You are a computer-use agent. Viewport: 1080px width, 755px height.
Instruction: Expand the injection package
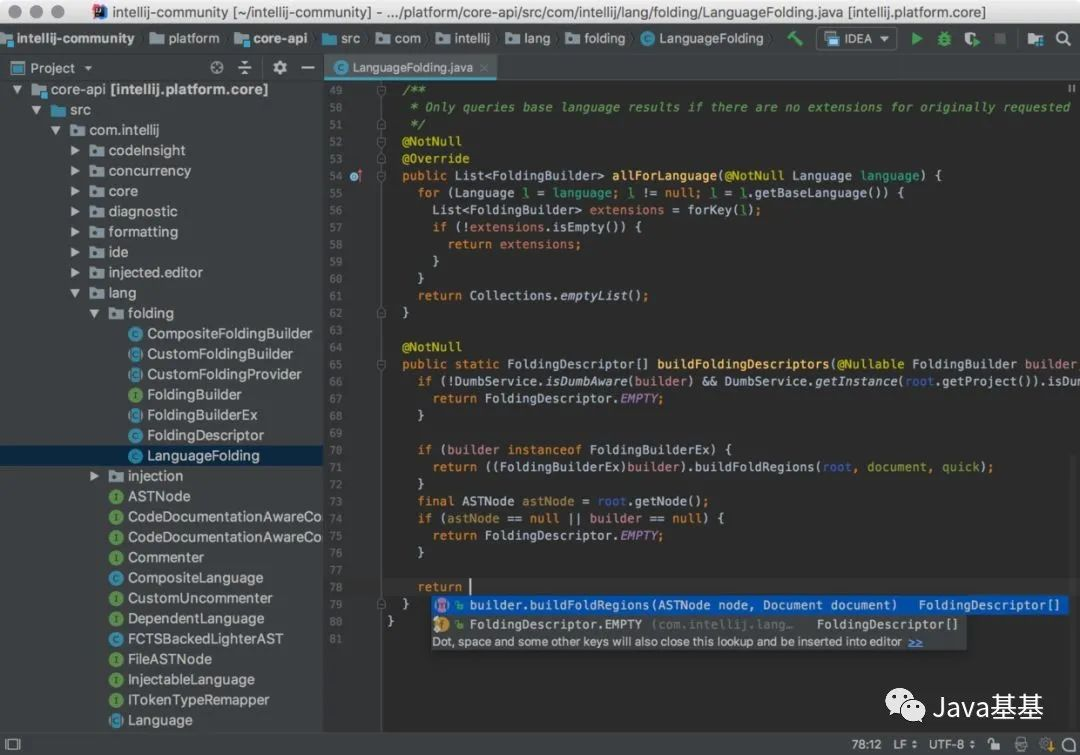tap(94, 476)
